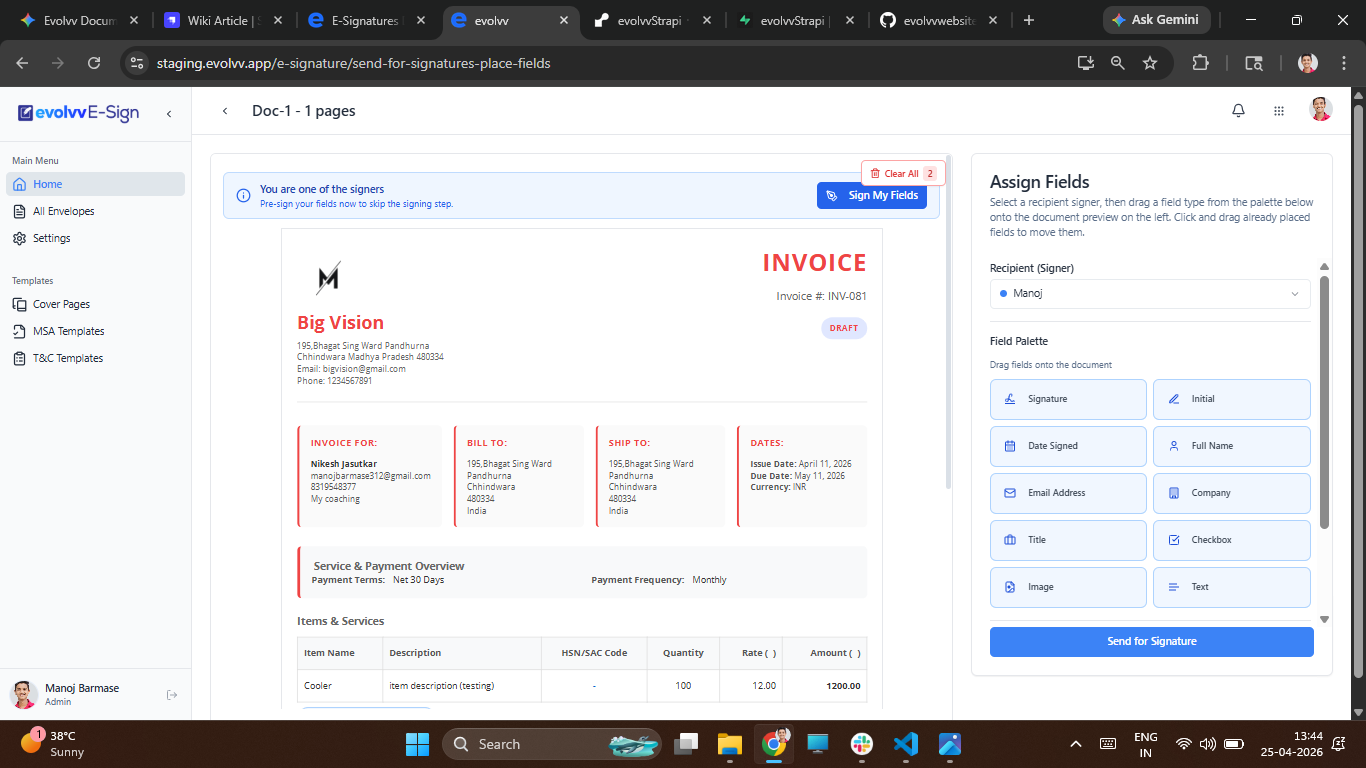Click the field palette scroll-down arrow
1366x768 pixels.
coord(1325,620)
